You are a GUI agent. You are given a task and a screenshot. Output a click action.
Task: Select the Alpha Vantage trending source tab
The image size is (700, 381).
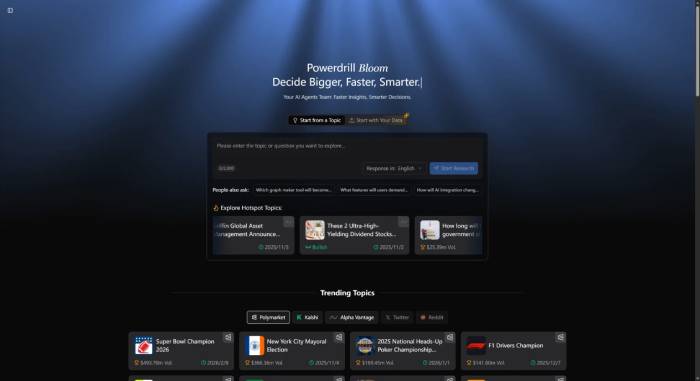(x=352, y=317)
